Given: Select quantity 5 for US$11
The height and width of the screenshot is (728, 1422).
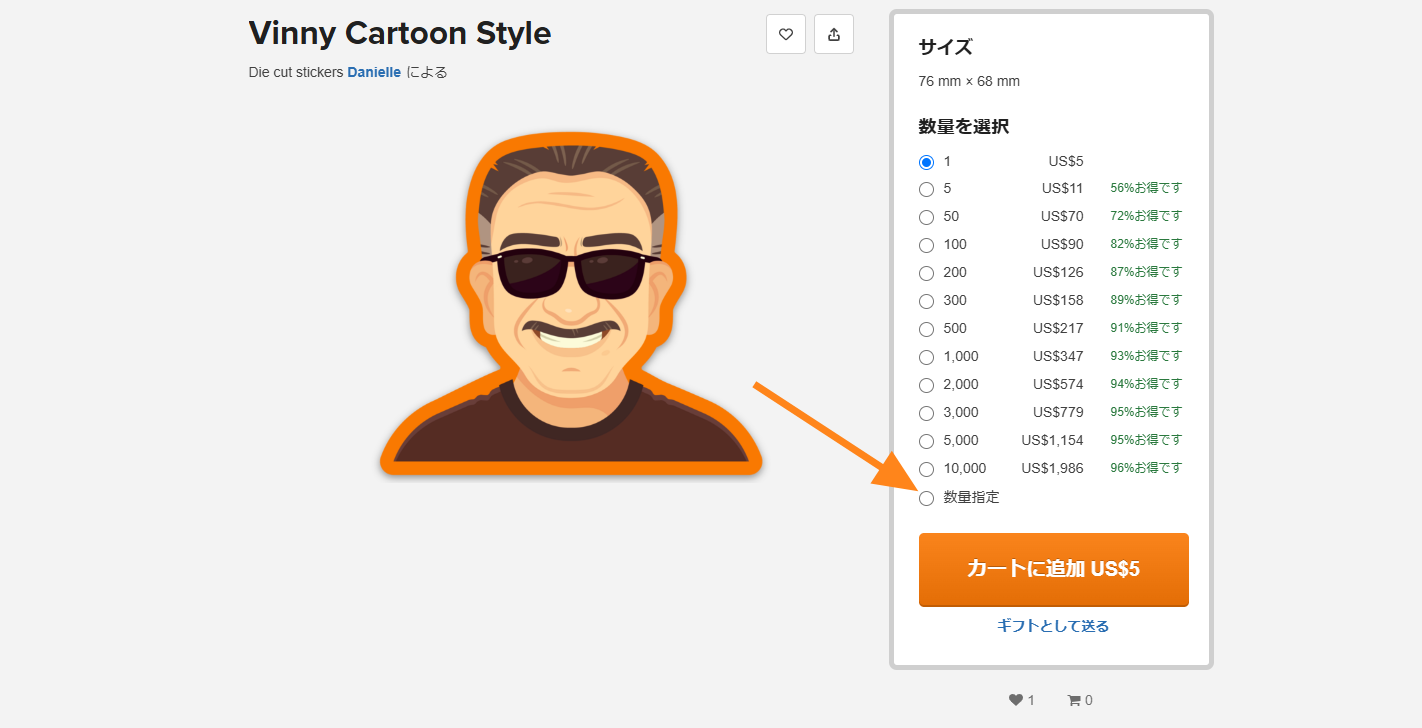Looking at the screenshot, I should (926, 189).
